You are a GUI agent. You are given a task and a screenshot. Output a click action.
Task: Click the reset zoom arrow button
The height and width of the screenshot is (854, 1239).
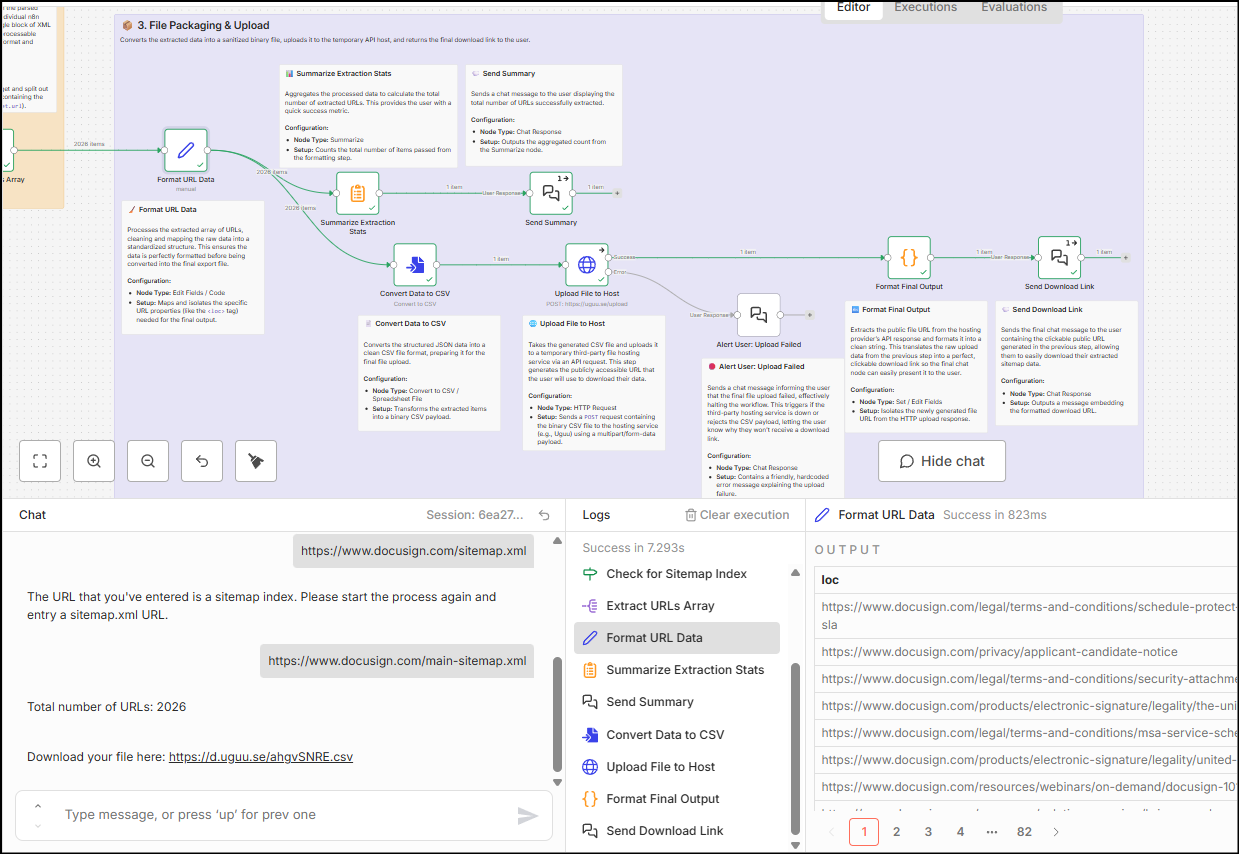tap(202, 461)
